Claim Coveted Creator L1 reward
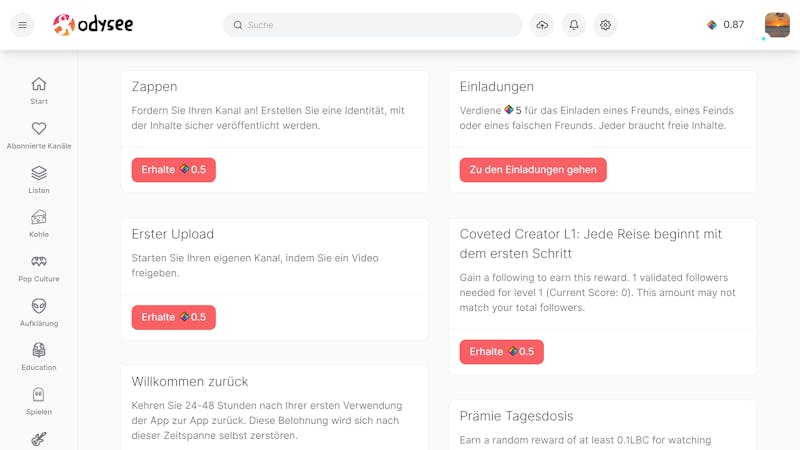The image size is (800, 450). point(502,352)
